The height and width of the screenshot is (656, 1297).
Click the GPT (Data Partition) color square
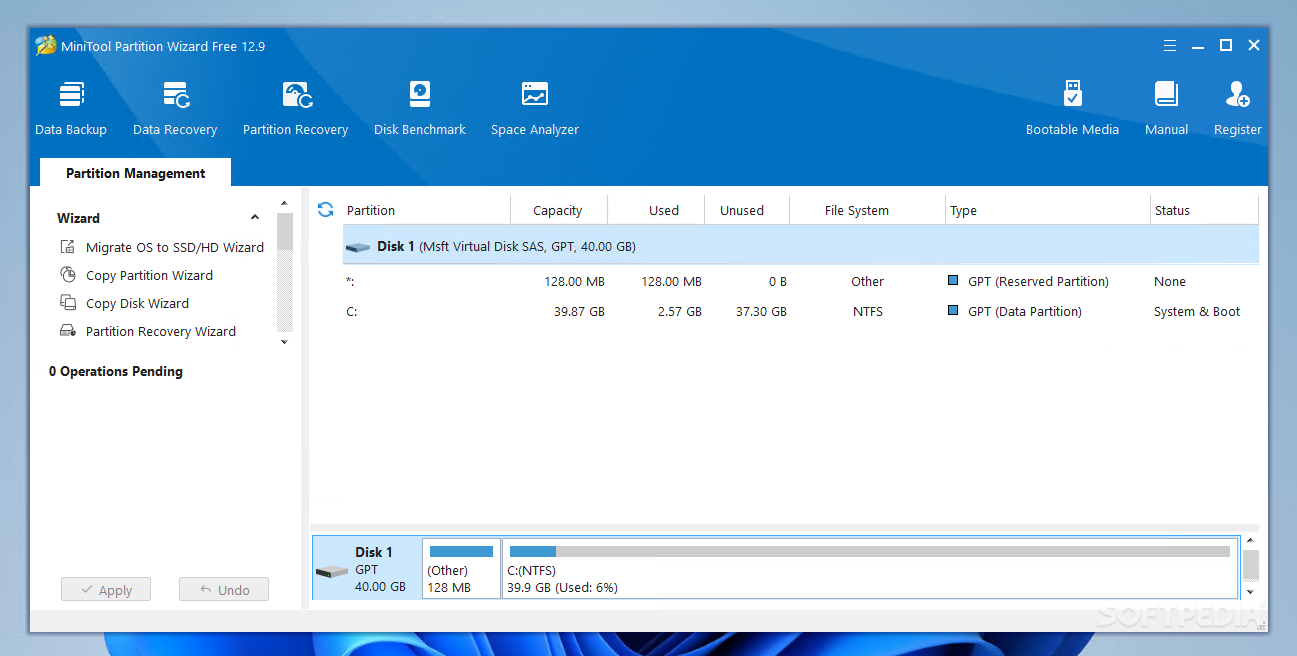[x=953, y=311]
